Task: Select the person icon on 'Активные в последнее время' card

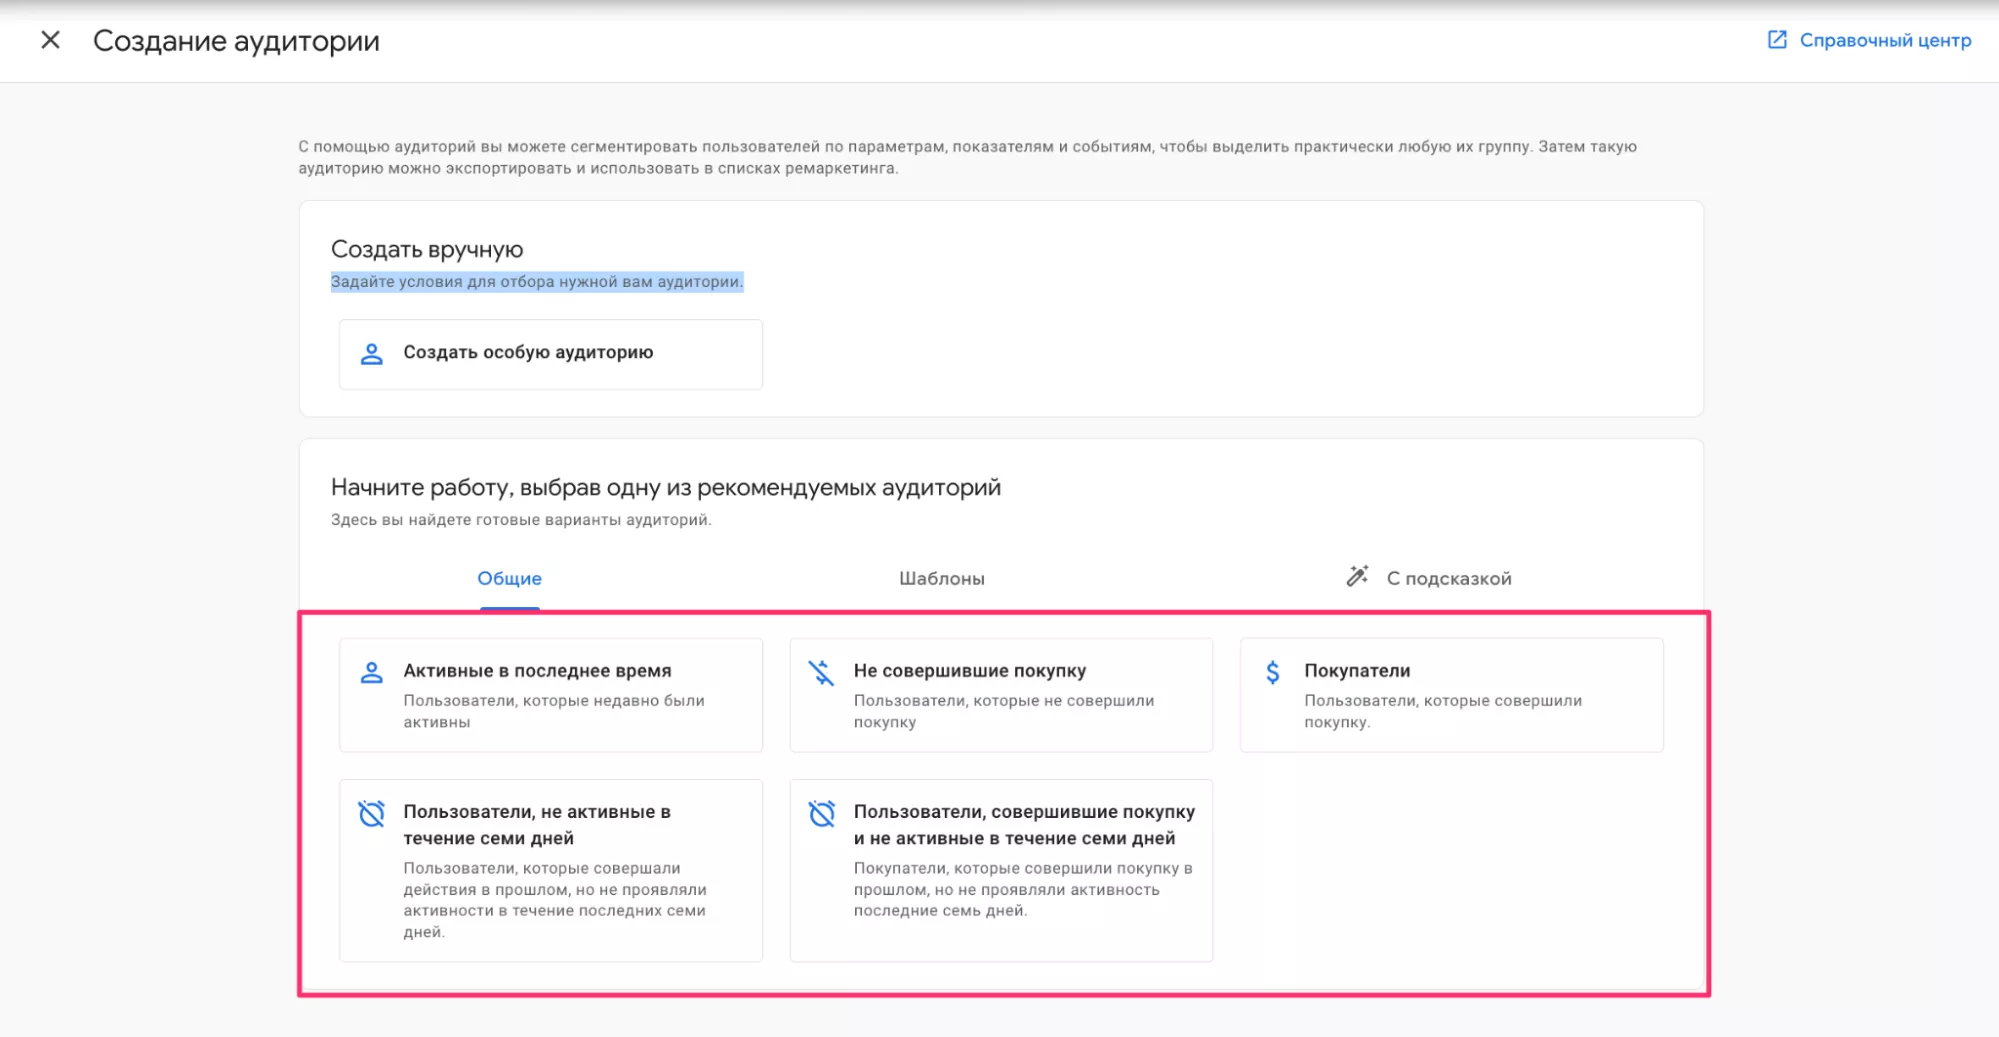Action: [372, 671]
